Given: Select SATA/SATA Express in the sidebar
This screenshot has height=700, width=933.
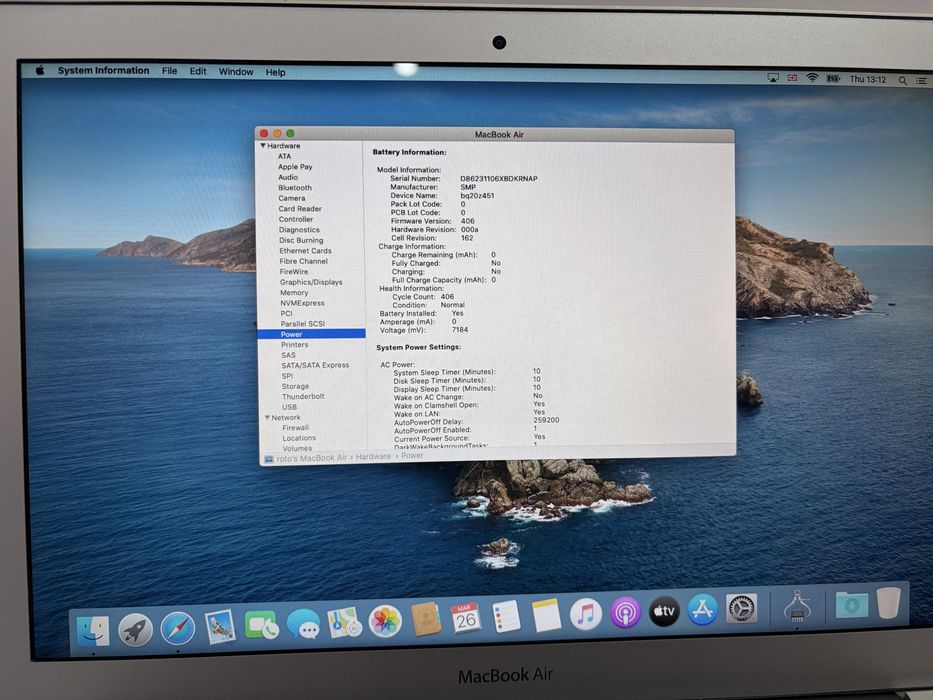Looking at the screenshot, I should click(315, 365).
